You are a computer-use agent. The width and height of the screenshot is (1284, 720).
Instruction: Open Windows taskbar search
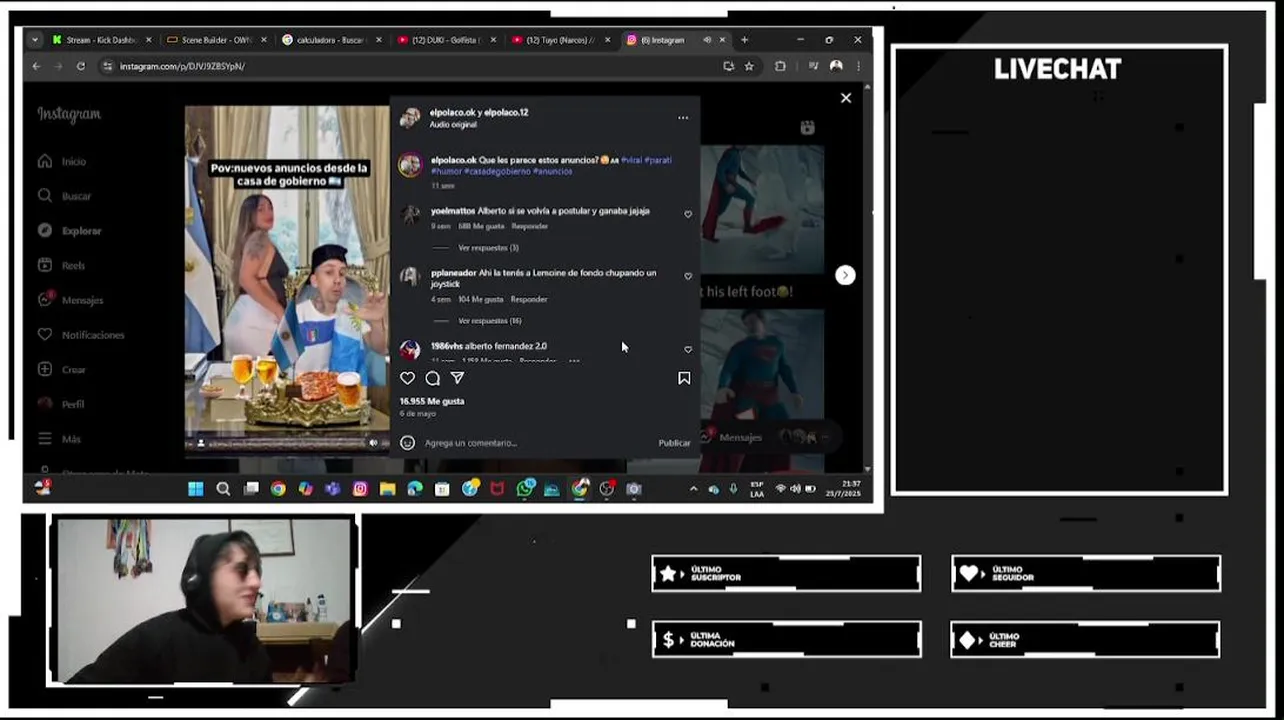(223, 489)
